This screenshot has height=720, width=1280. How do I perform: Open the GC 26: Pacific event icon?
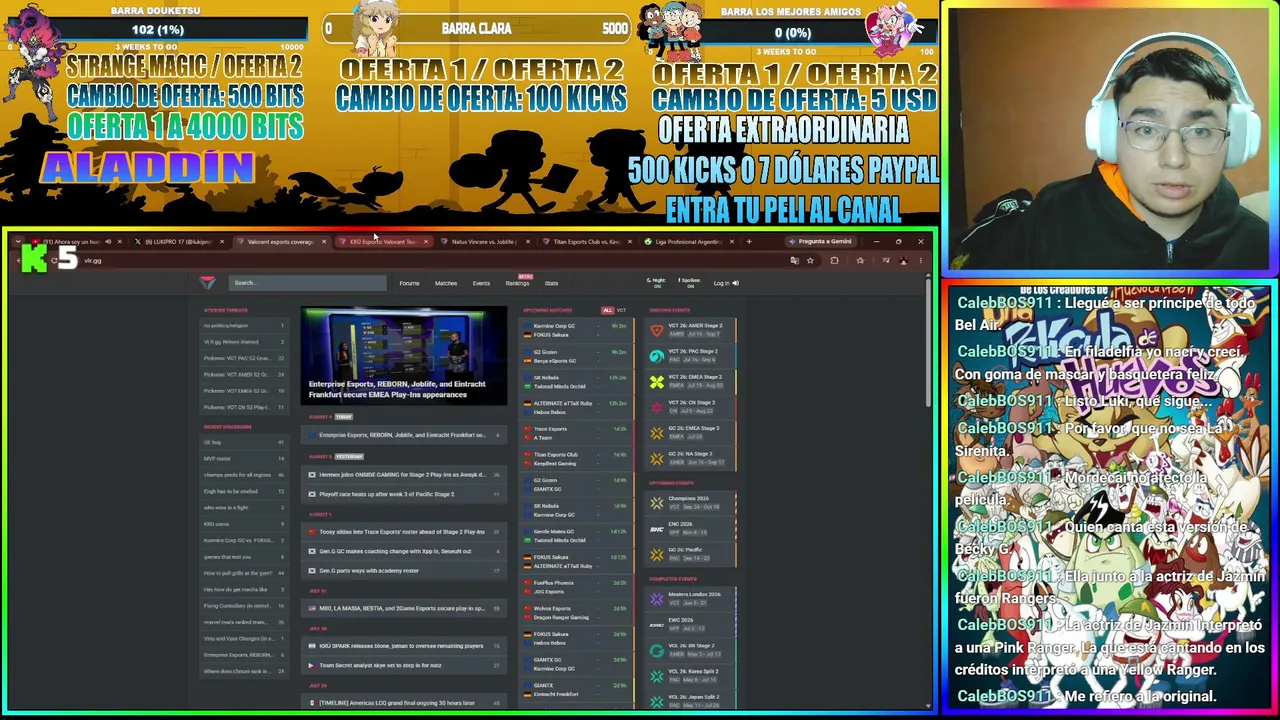[x=656, y=554]
